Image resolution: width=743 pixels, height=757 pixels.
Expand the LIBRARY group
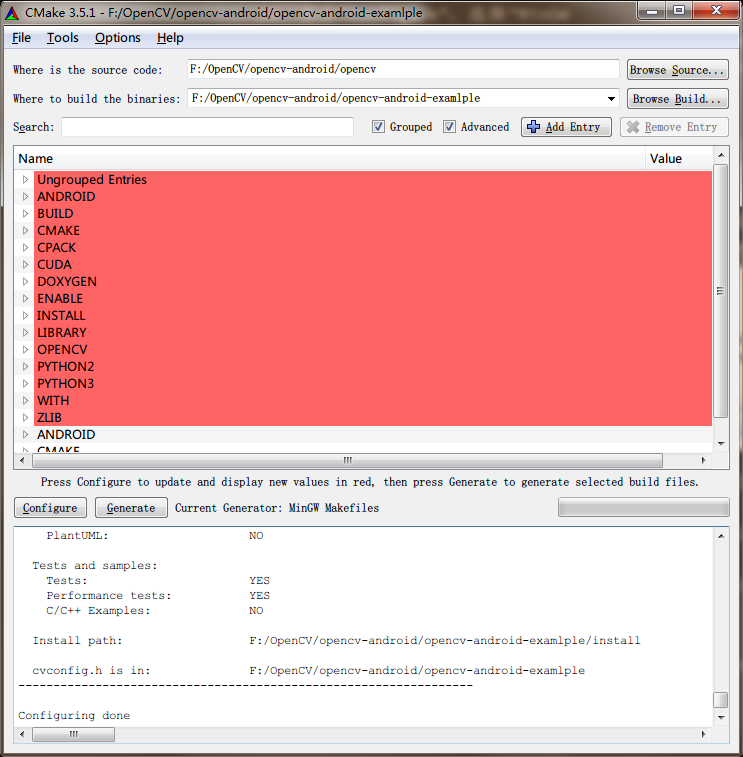click(26, 332)
